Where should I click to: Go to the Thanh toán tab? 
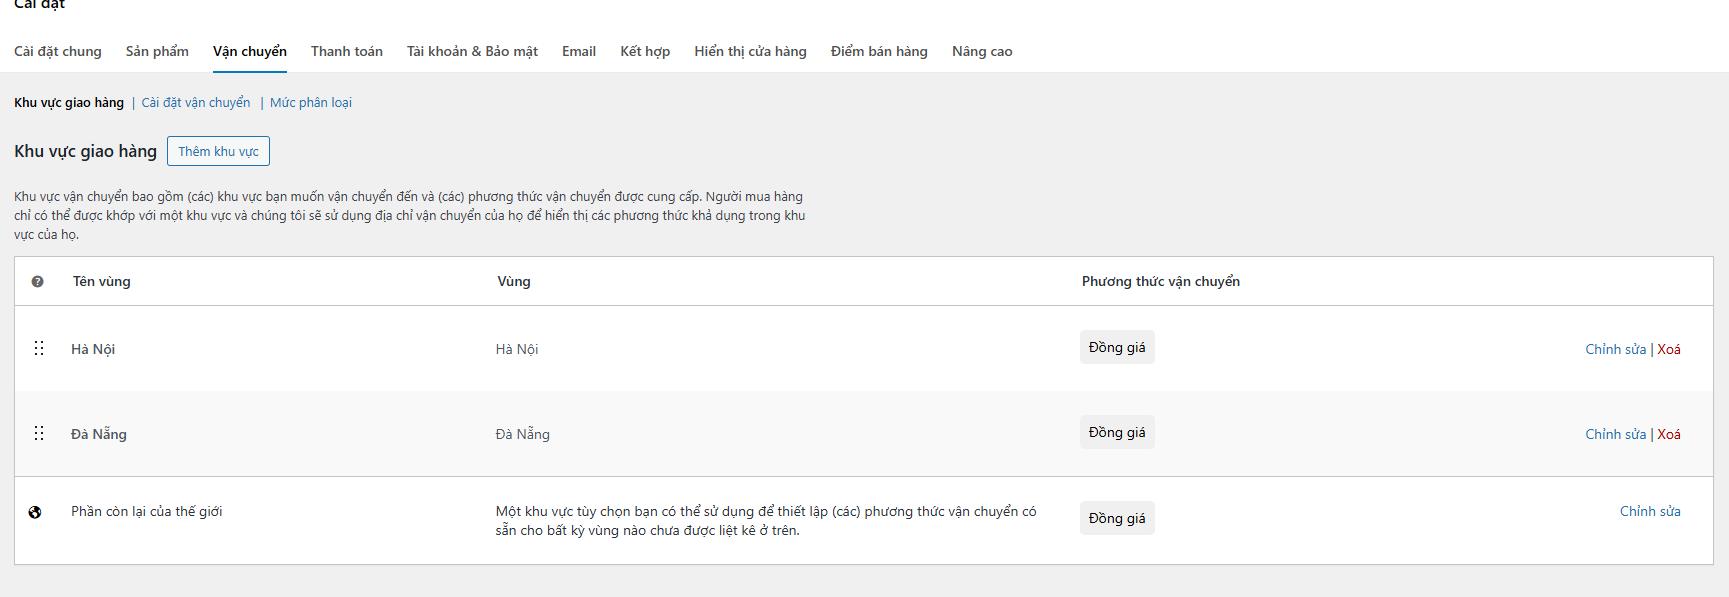pyautogui.click(x=347, y=51)
